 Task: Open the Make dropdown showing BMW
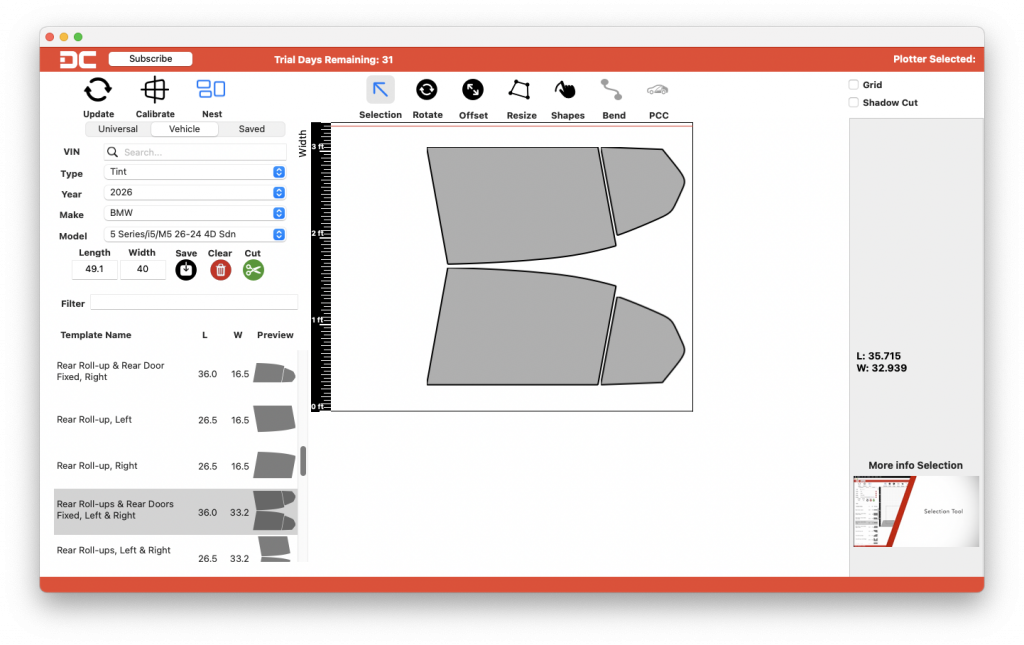pyautogui.click(x=195, y=213)
